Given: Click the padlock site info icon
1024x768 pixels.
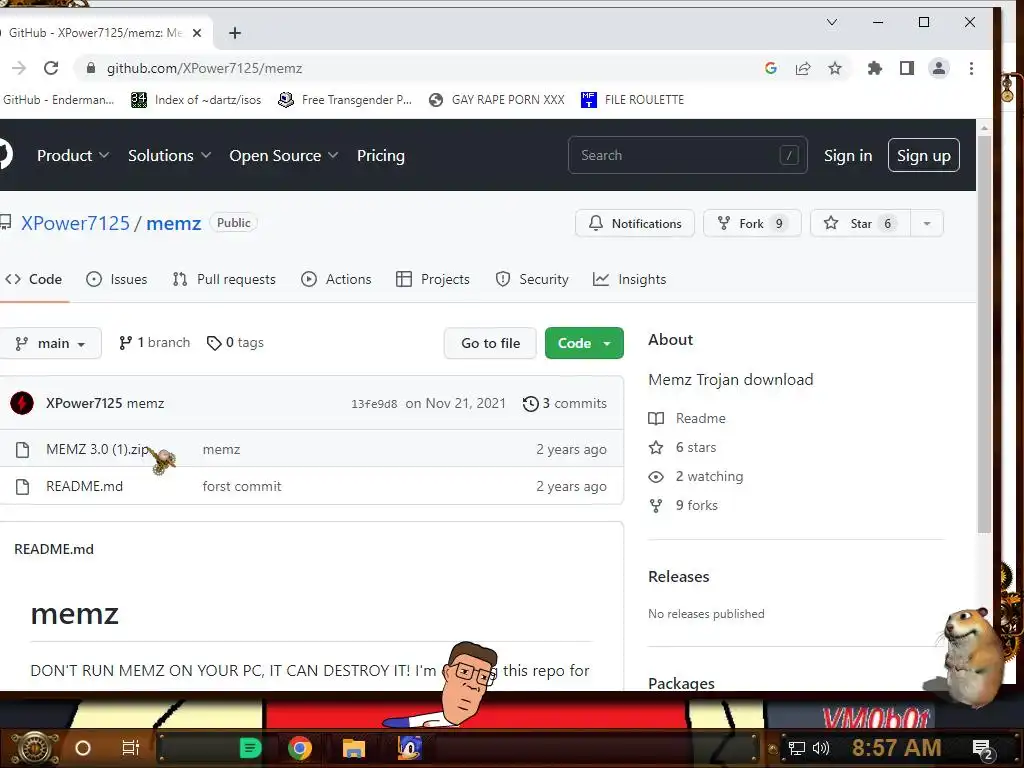Looking at the screenshot, I should pyautogui.click(x=91, y=68).
